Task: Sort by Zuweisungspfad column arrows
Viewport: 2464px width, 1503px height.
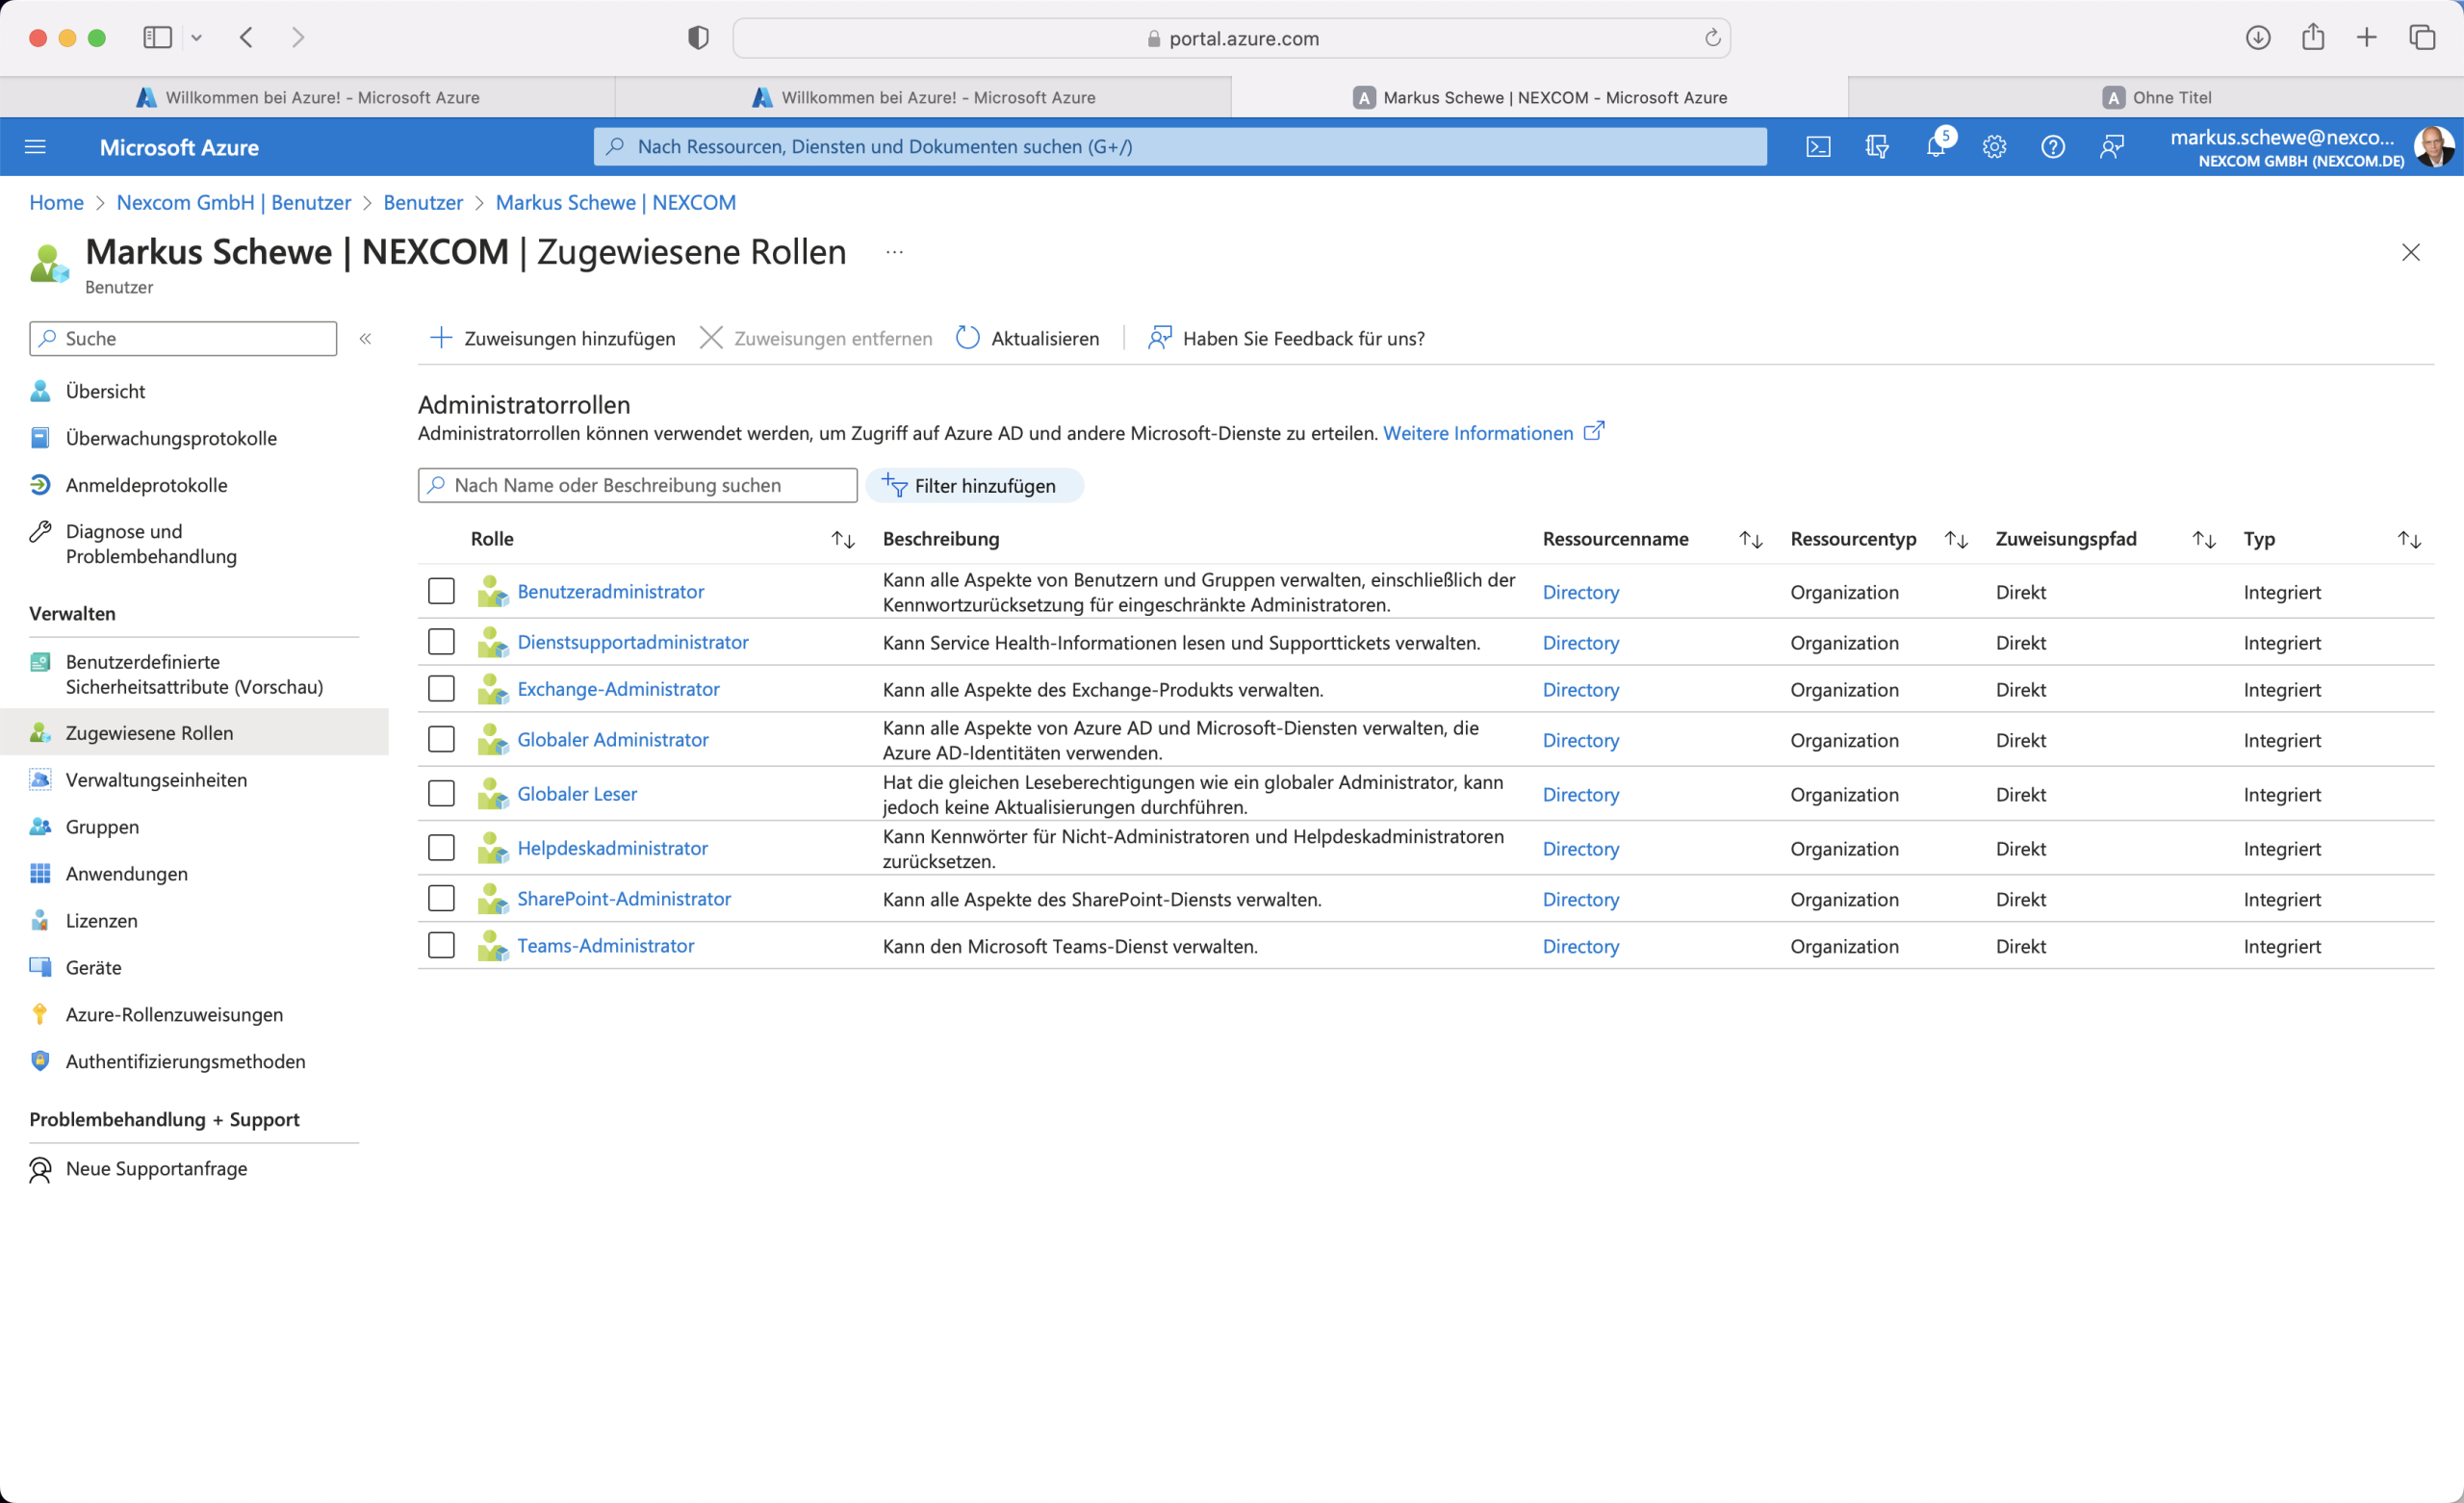Action: point(2204,540)
